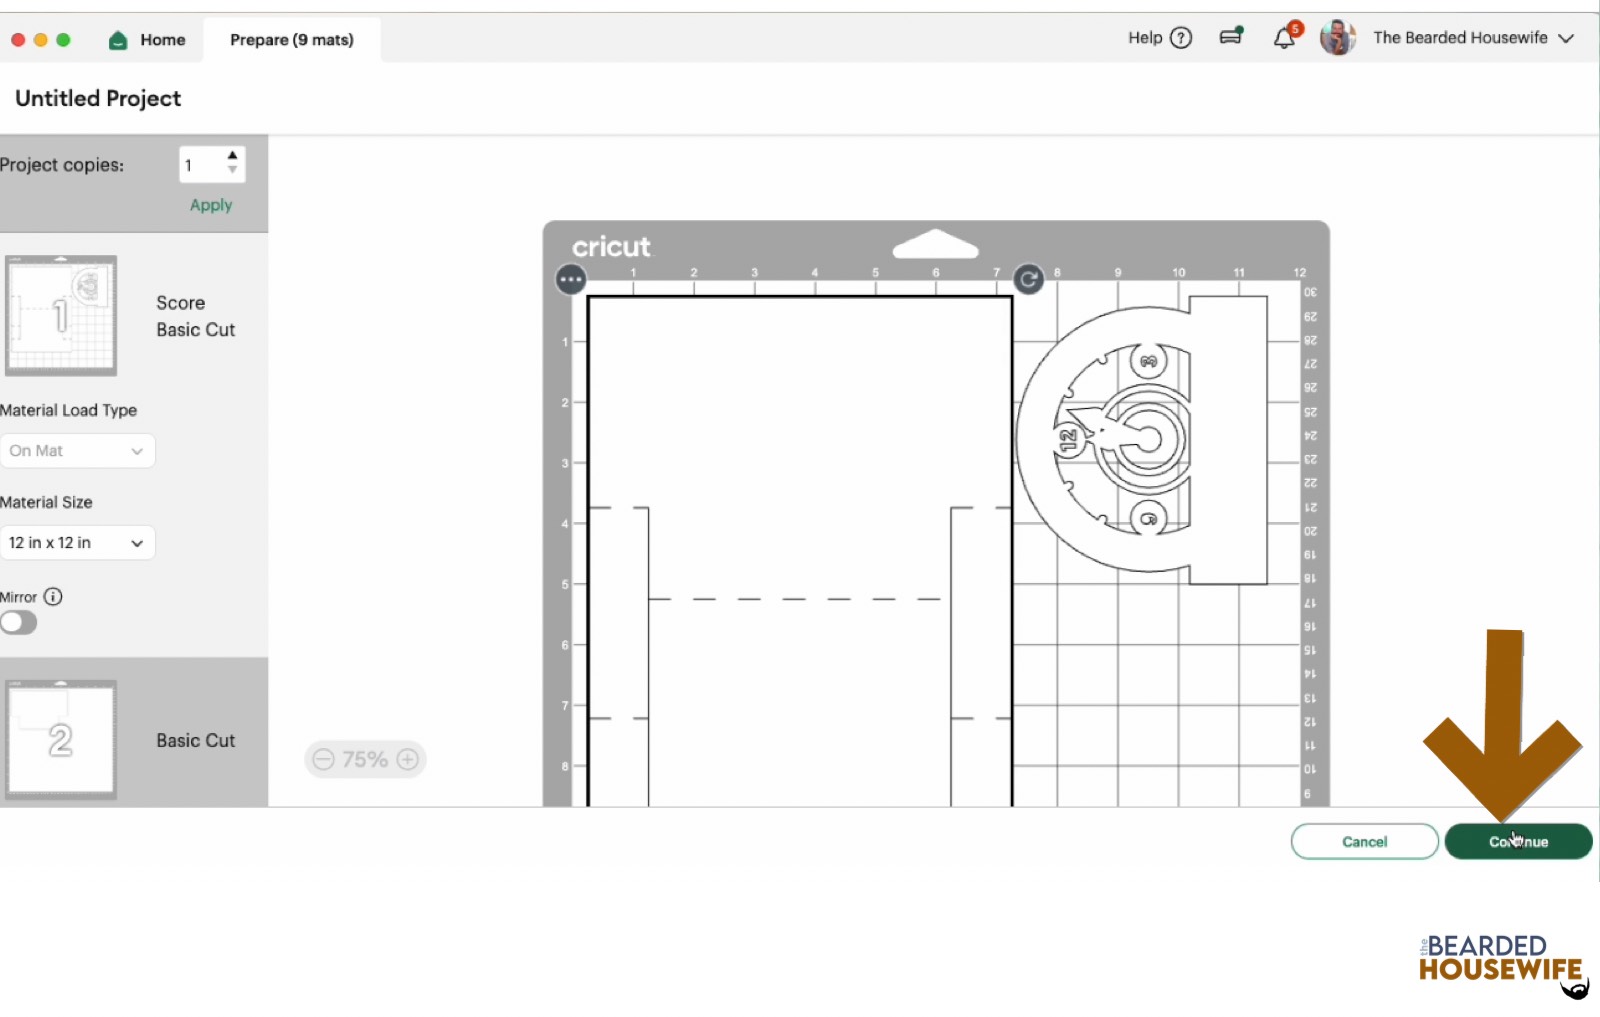The image size is (1600, 1017).
Task: Open the Help question mark icon
Action: [x=1181, y=38]
